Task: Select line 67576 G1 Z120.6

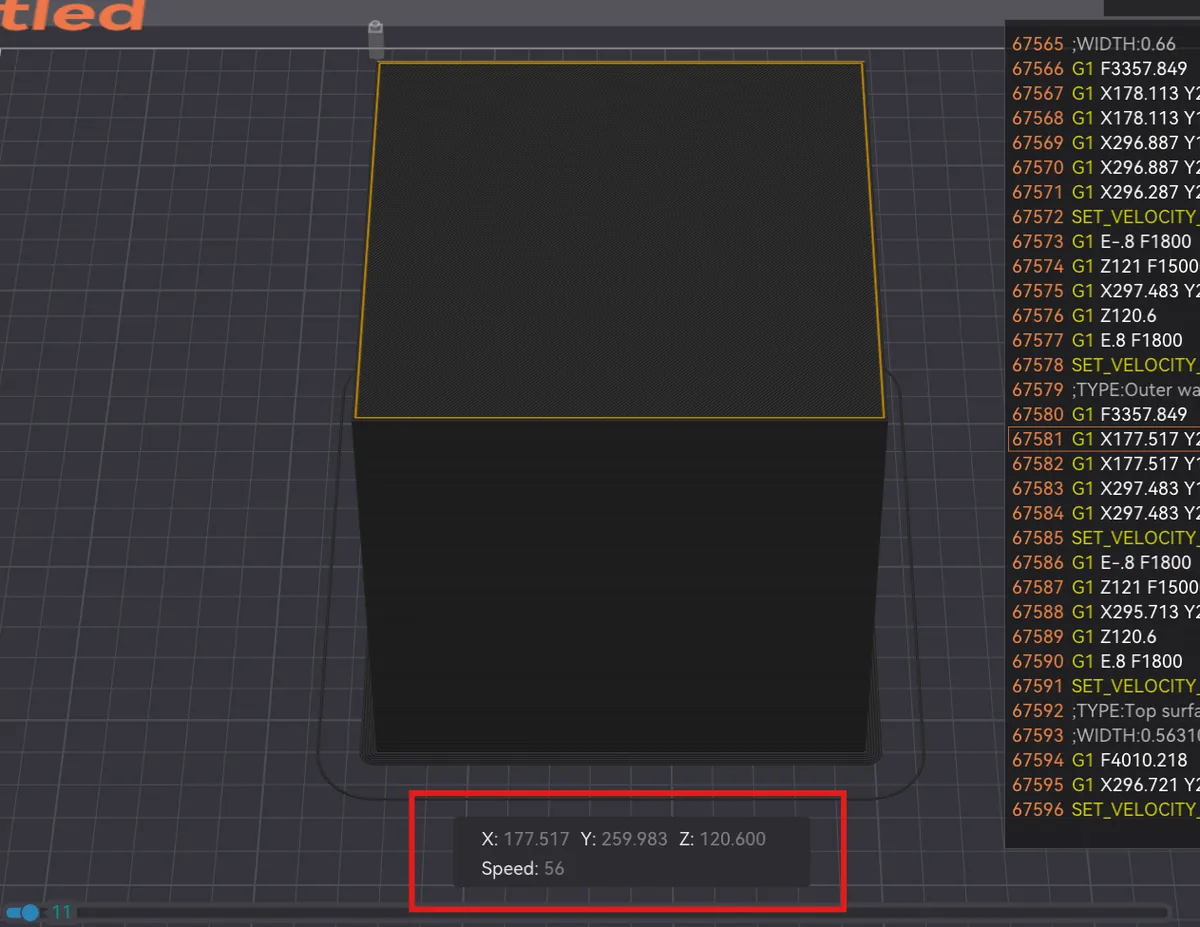Action: (x=1104, y=316)
